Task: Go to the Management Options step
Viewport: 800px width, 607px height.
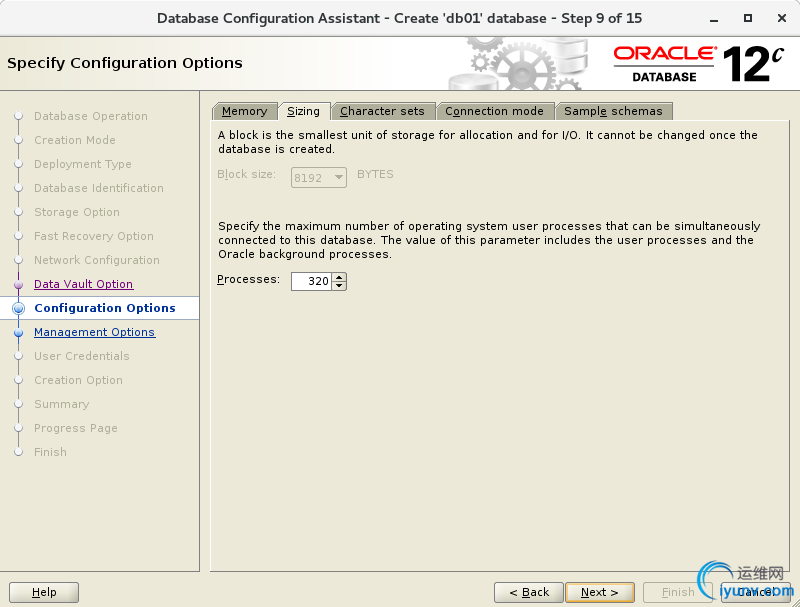Action: click(x=95, y=332)
